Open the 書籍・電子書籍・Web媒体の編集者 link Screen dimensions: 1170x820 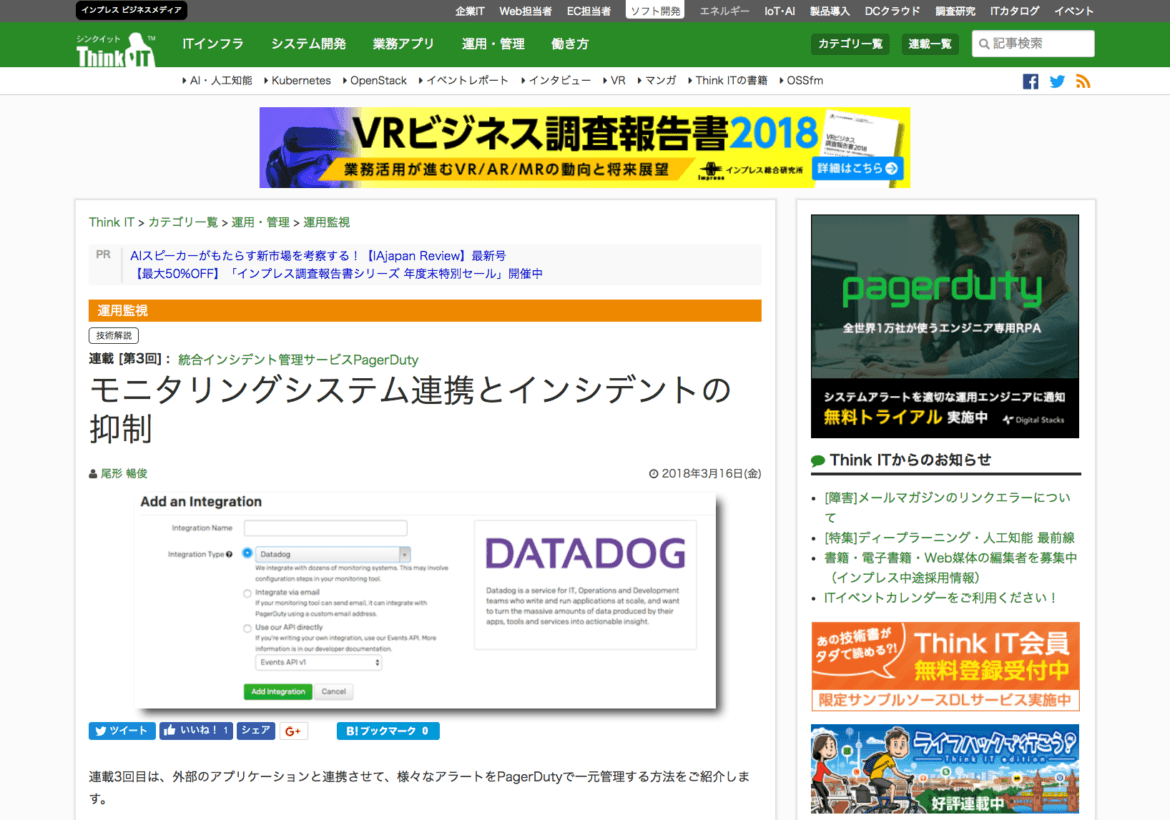click(x=950, y=568)
